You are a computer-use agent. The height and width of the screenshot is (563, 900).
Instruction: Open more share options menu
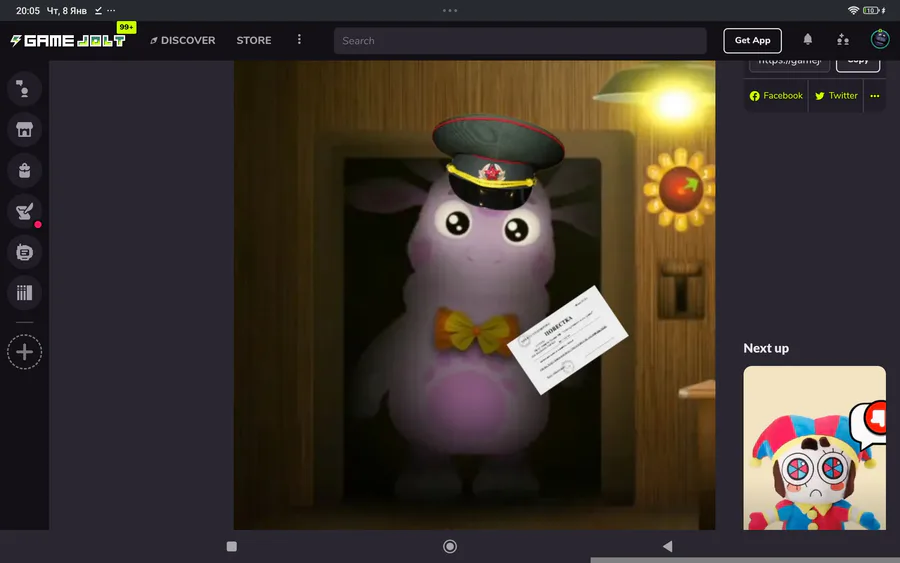[874, 96]
